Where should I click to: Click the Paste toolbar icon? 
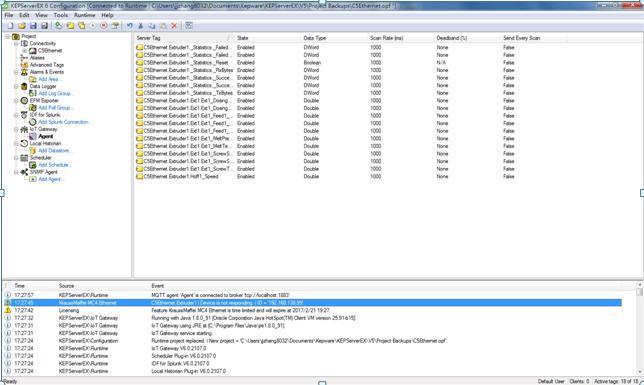click(x=163, y=25)
